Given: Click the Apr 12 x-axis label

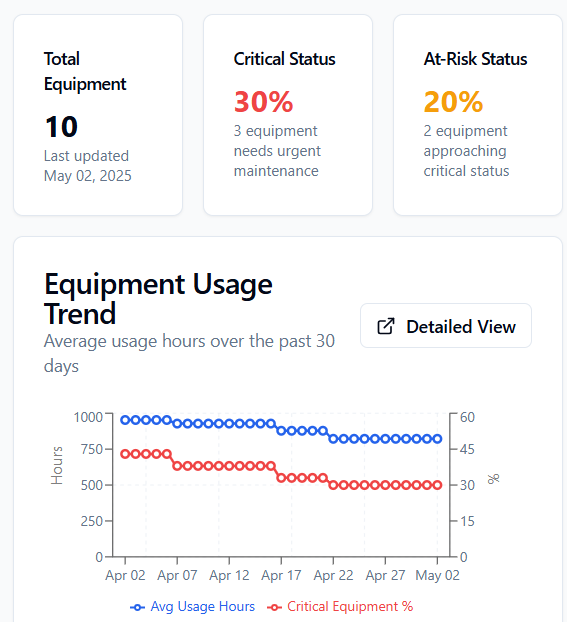Looking at the screenshot, I should pyautogui.click(x=229, y=575).
